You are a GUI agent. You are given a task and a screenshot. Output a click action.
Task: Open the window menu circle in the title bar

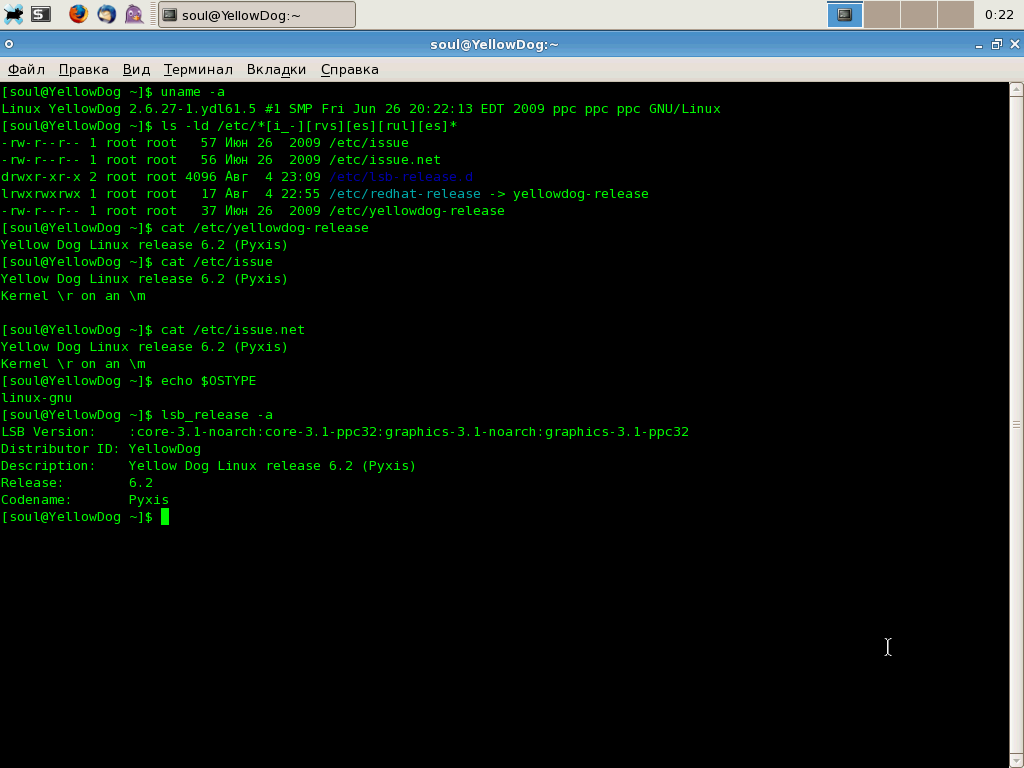click(8, 44)
